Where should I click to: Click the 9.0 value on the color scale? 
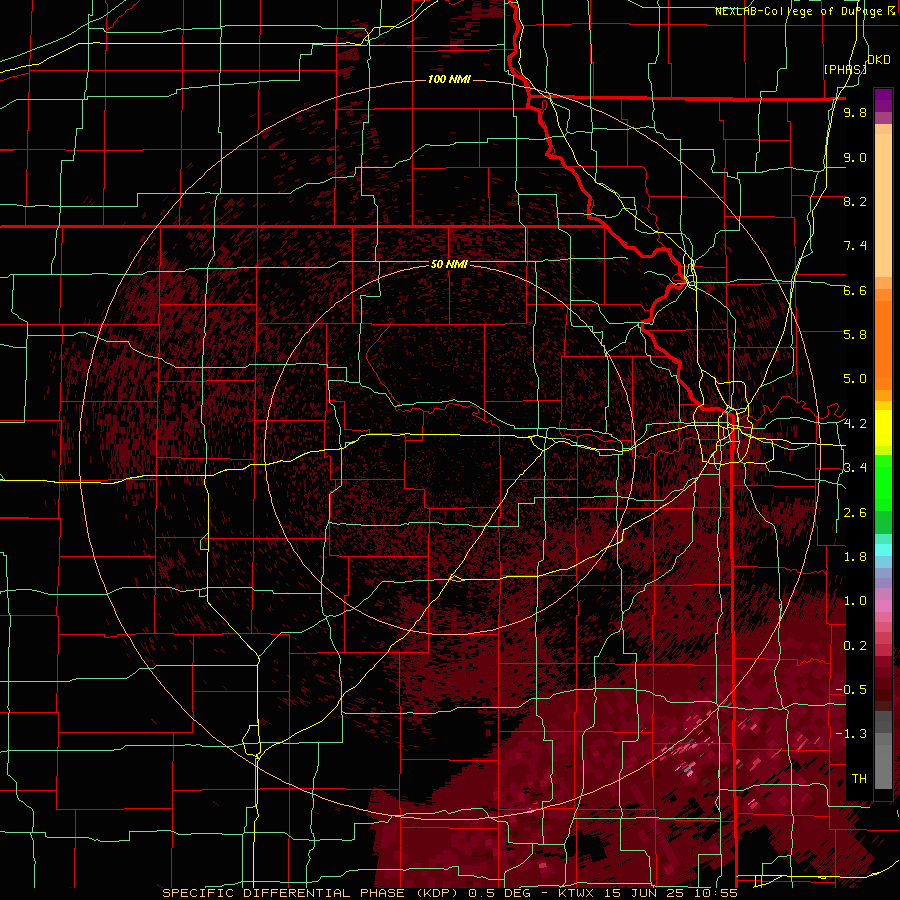(855, 158)
